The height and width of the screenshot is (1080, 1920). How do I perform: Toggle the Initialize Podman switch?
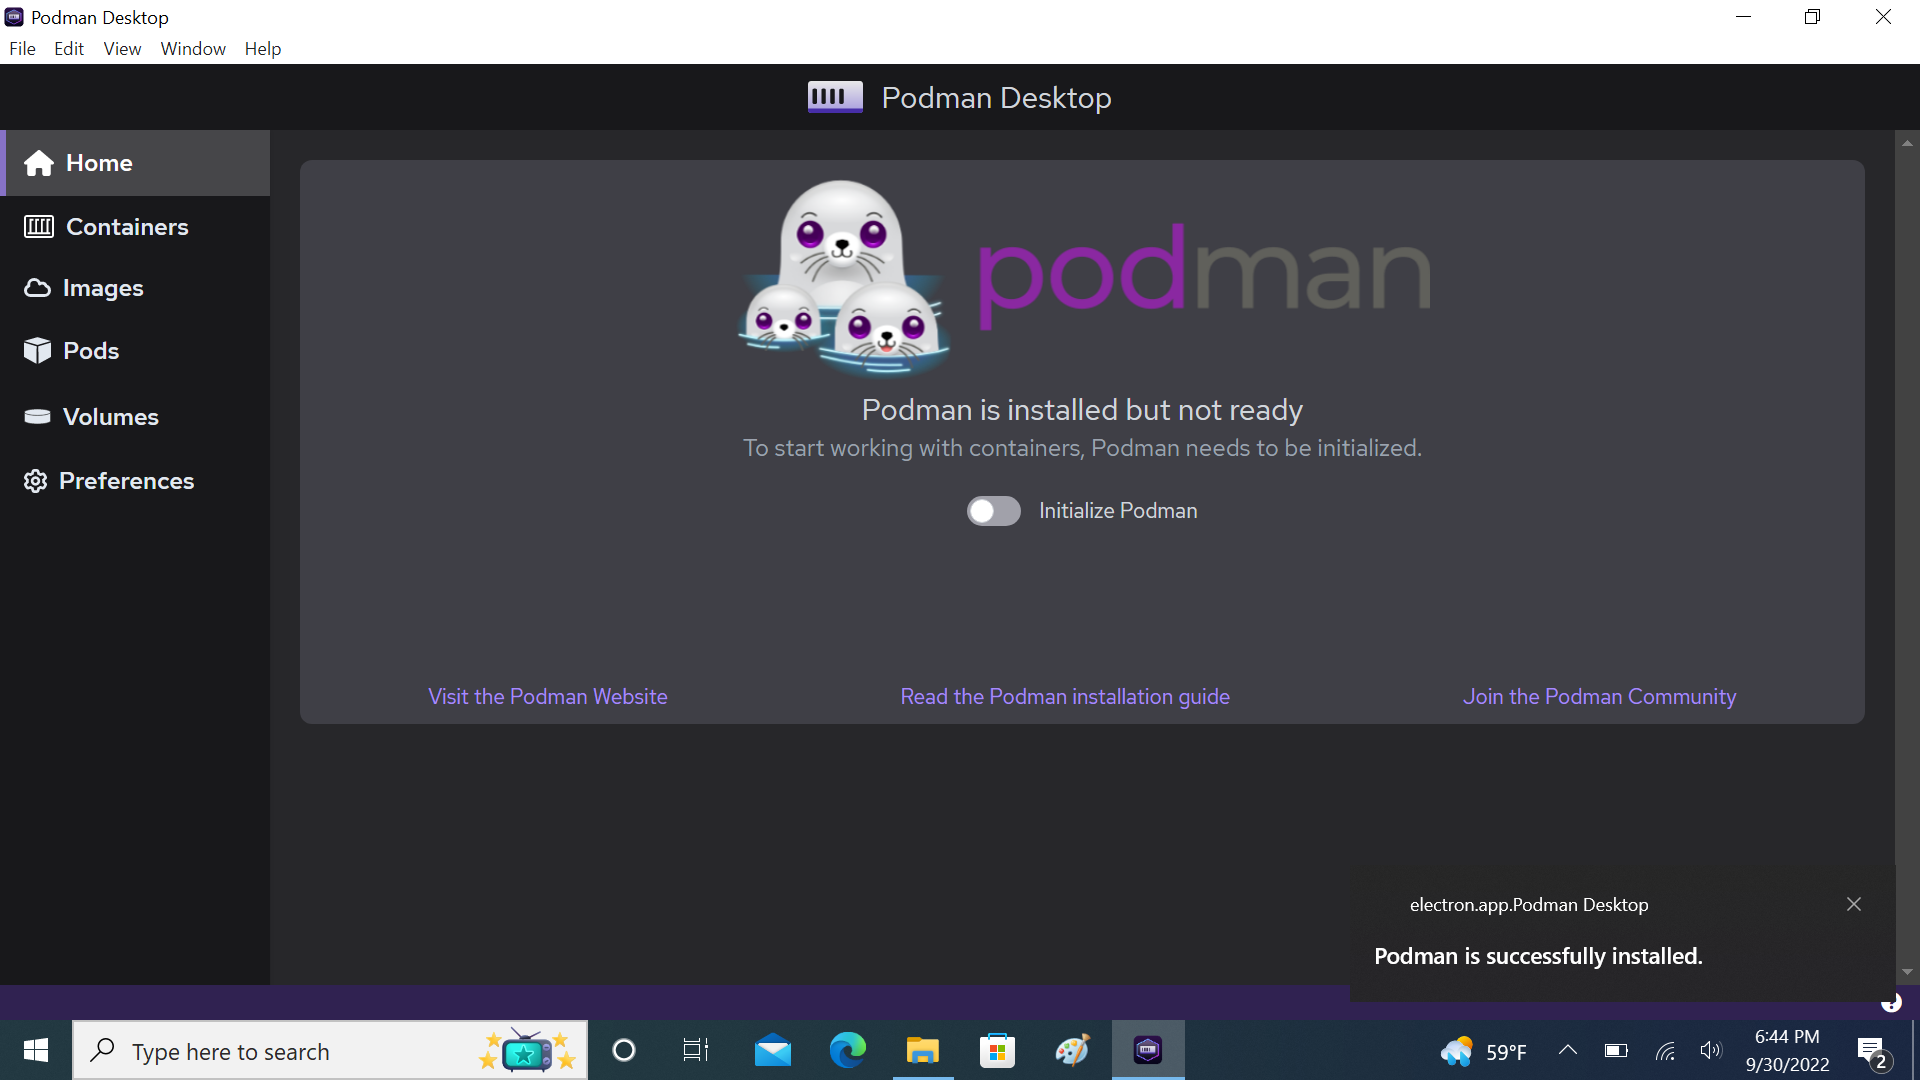[993, 511]
